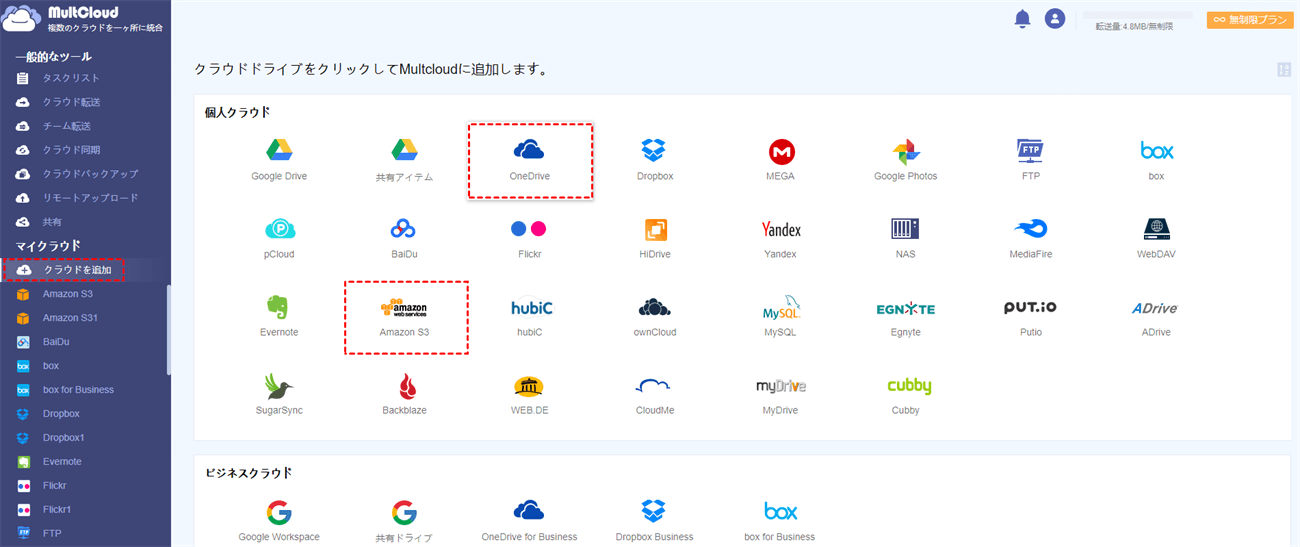Add Google Workspace business cloud
The image size is (1300, 547).
tap(279, 522)
